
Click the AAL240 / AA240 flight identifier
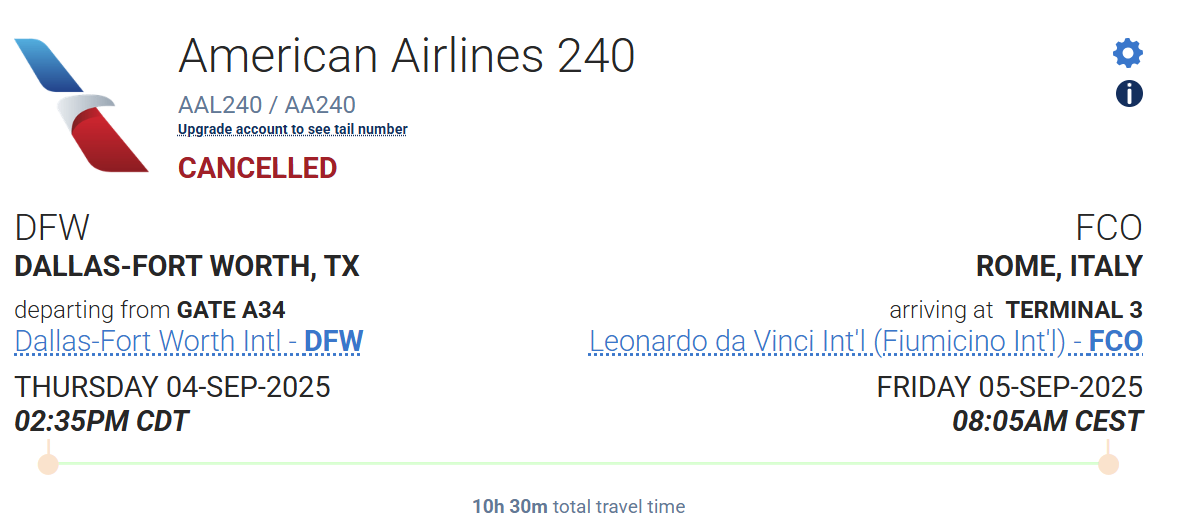267,105
